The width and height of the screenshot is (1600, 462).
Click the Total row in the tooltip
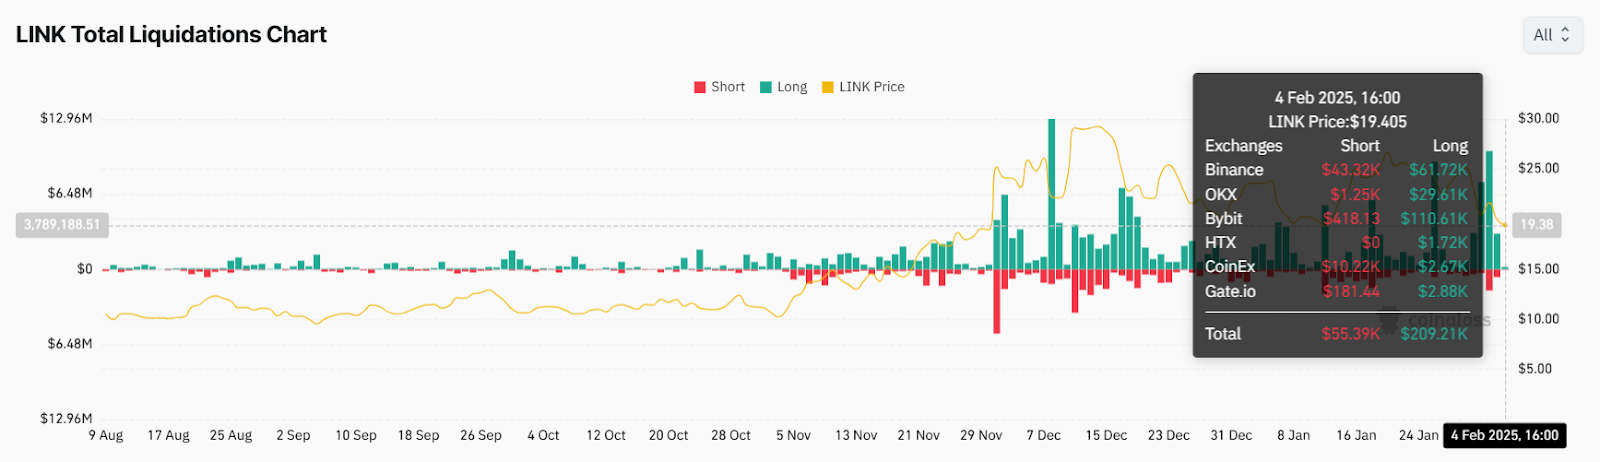(1336, 334)
